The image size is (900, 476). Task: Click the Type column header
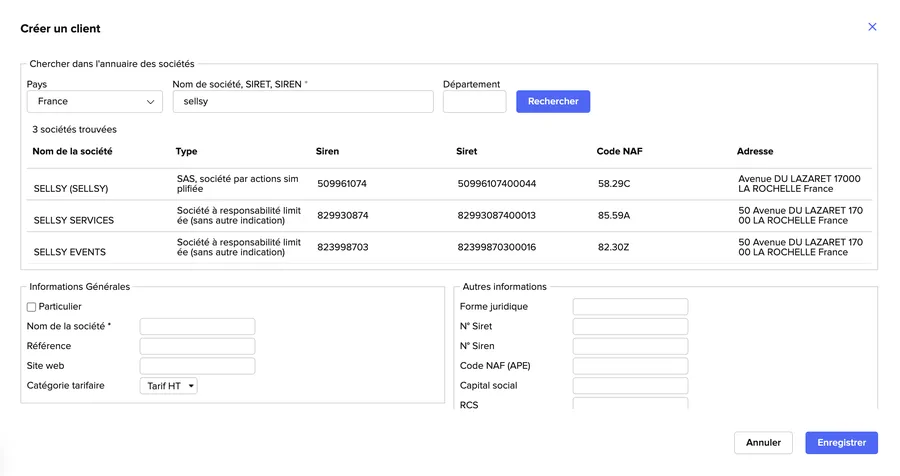[187, 152]
